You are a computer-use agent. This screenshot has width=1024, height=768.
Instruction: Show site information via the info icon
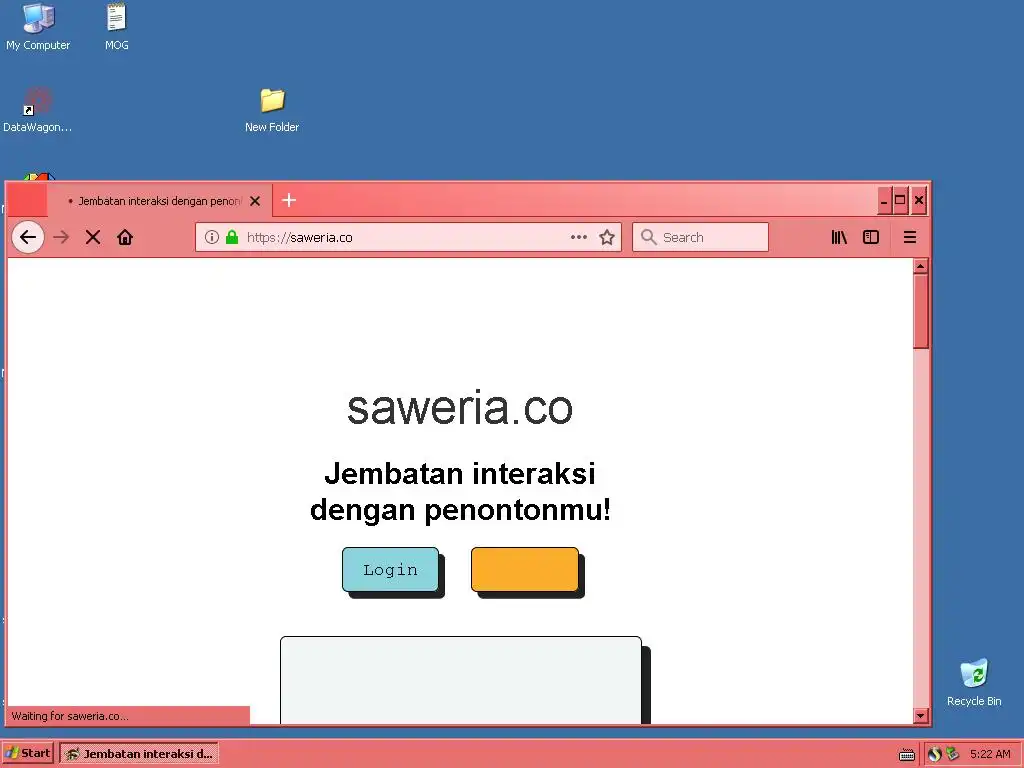[x=212, y=237]
